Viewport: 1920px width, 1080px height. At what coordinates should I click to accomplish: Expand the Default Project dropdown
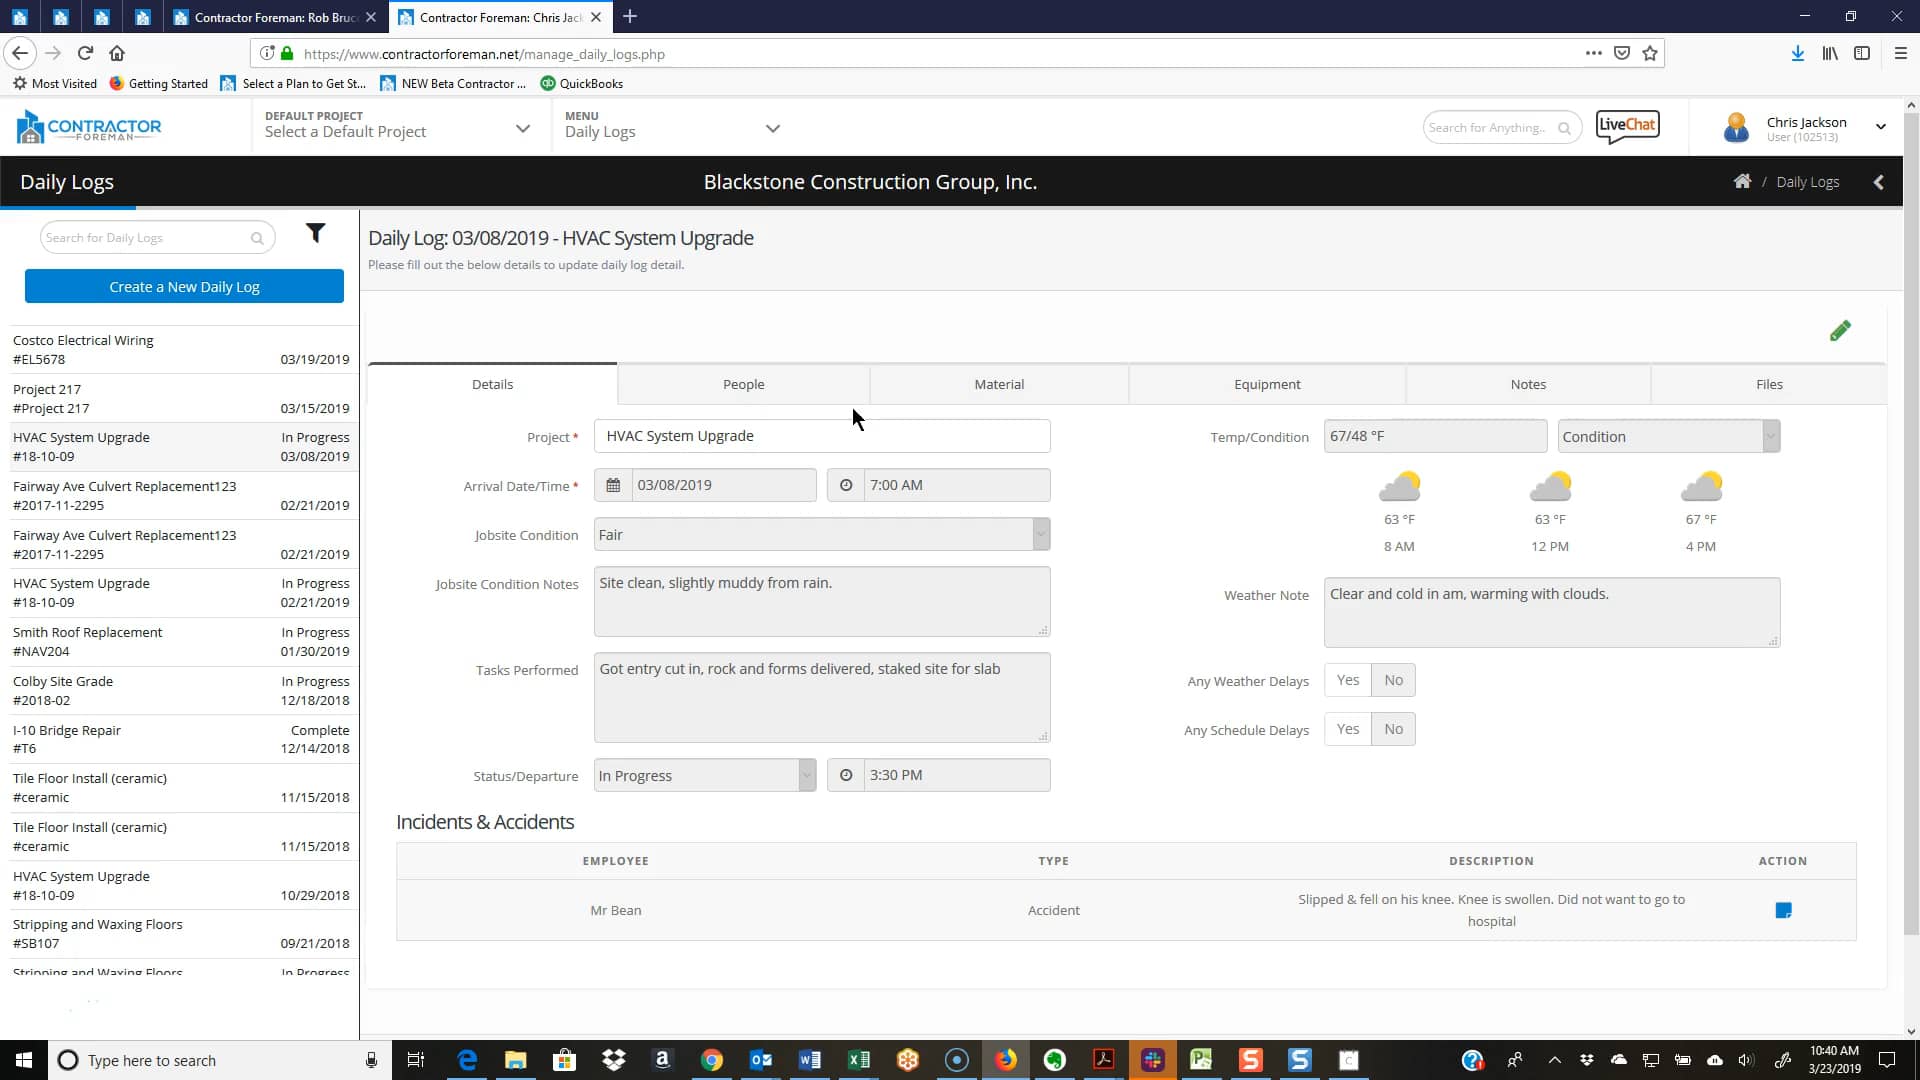(x=522, y=129)
